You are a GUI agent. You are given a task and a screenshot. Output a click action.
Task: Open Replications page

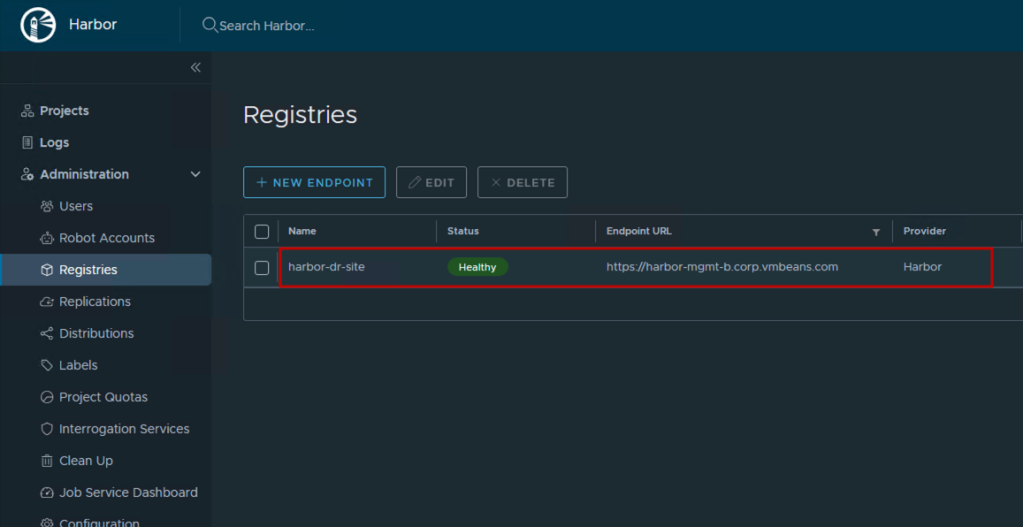[95, 302]
